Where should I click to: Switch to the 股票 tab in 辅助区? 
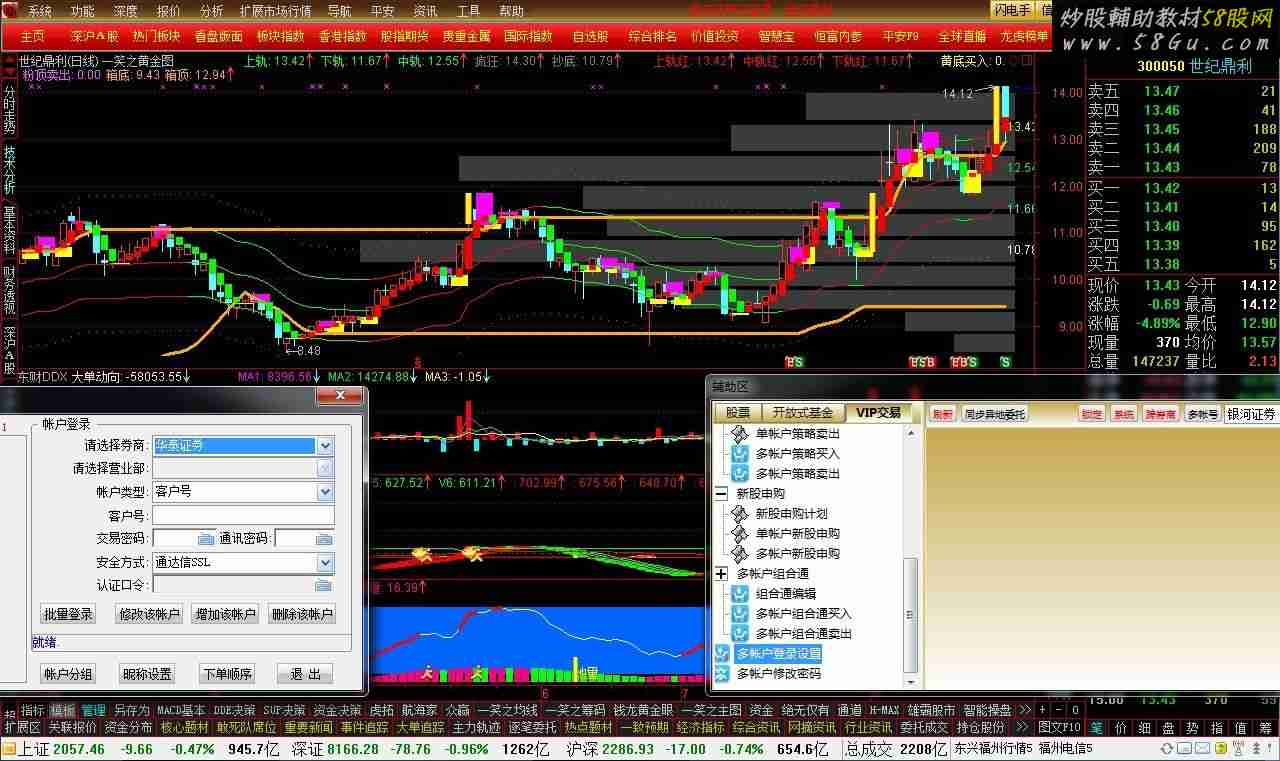click(x=738, y=412)
